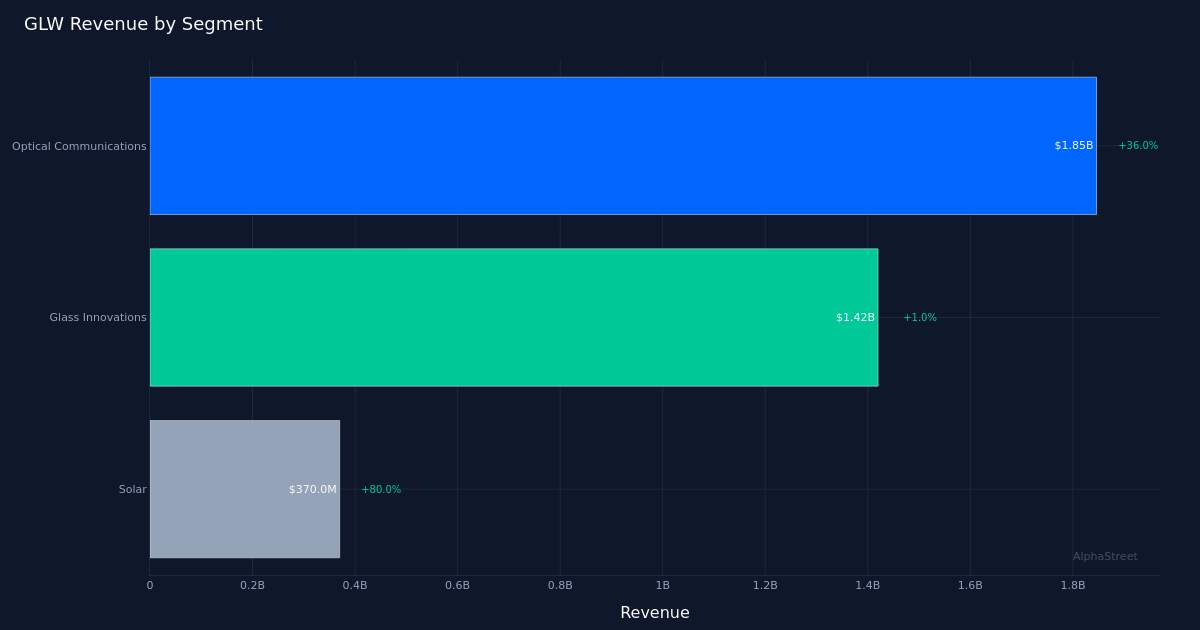
Task: Click the chart title GLW Revenue by Segment
Action: [143, 23]
